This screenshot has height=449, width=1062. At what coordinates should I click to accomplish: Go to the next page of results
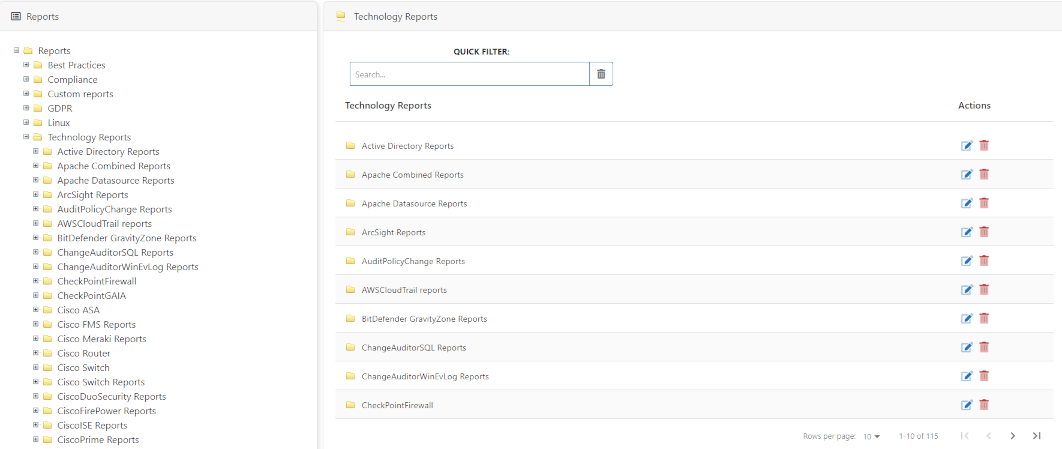point(1013,435)
